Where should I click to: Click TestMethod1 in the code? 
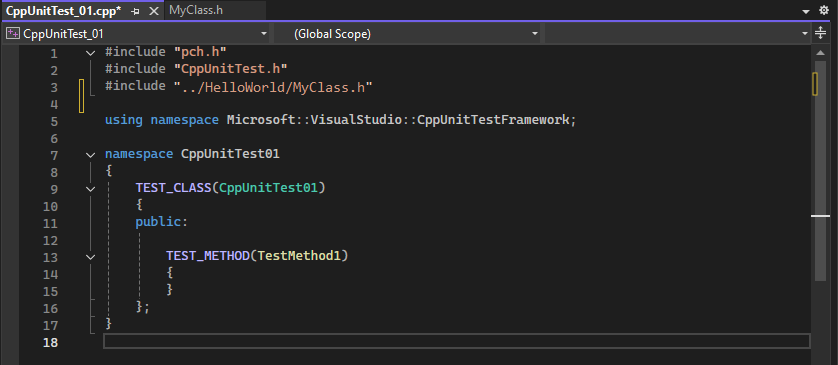point(299,257)
